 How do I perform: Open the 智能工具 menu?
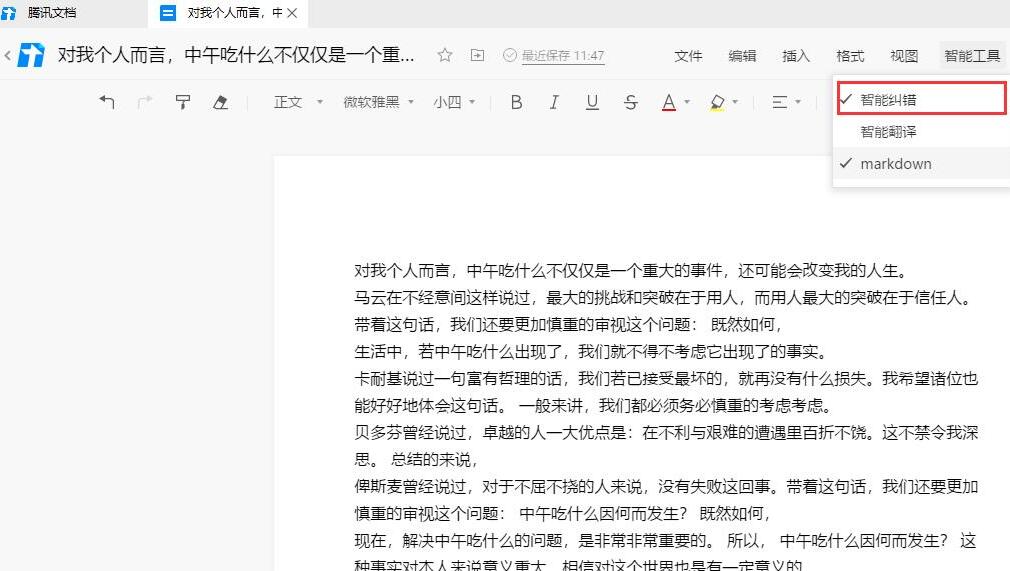972,56
